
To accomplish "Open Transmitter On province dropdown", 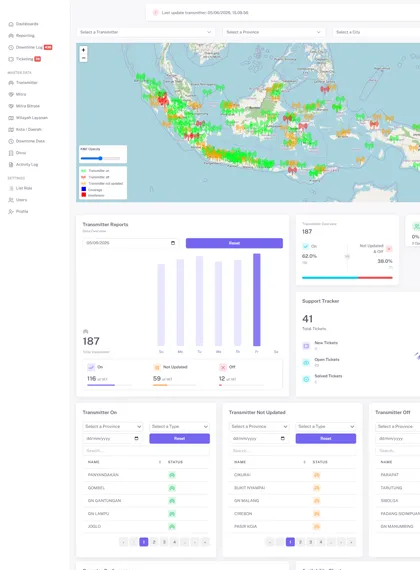I will [x=113, y=426].
